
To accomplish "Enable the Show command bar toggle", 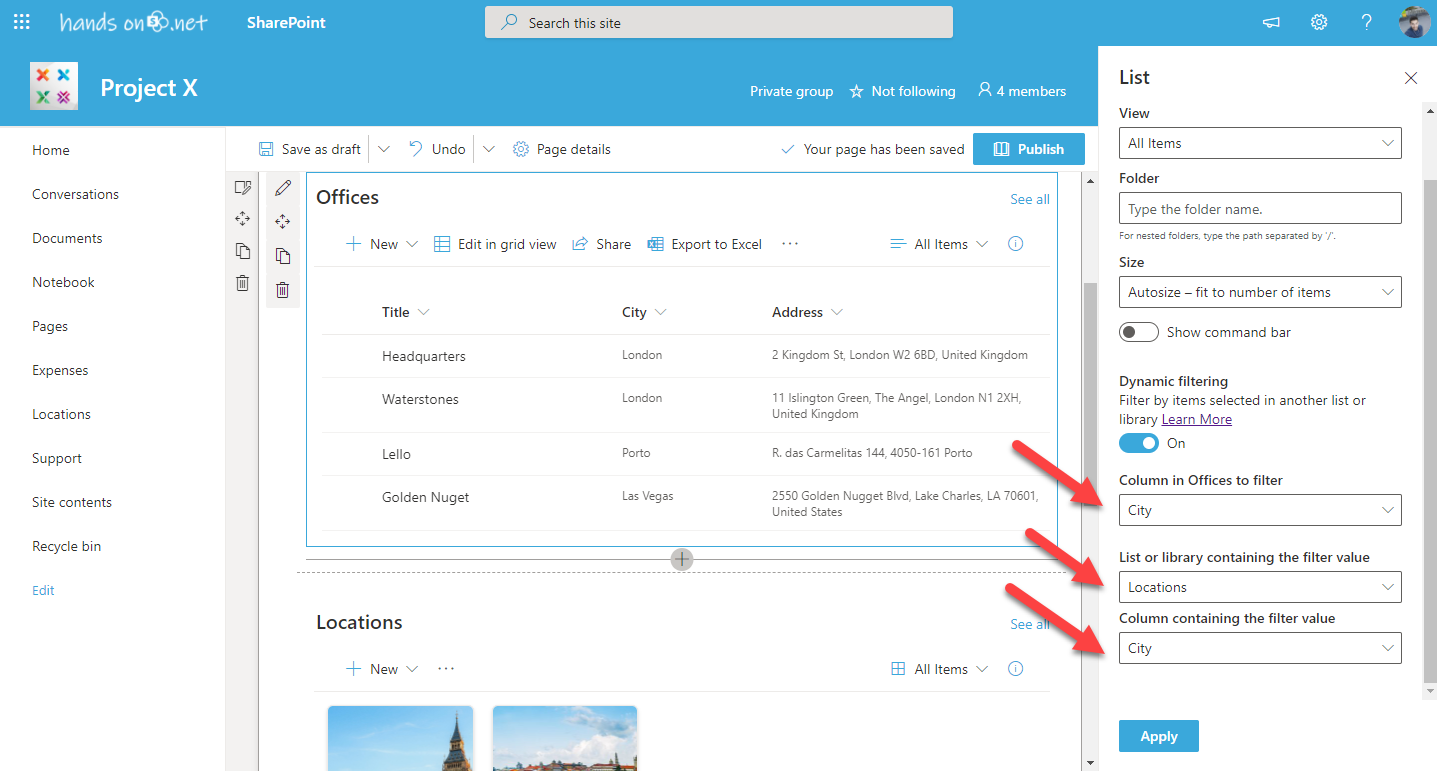I will [x=1139, y=332].
